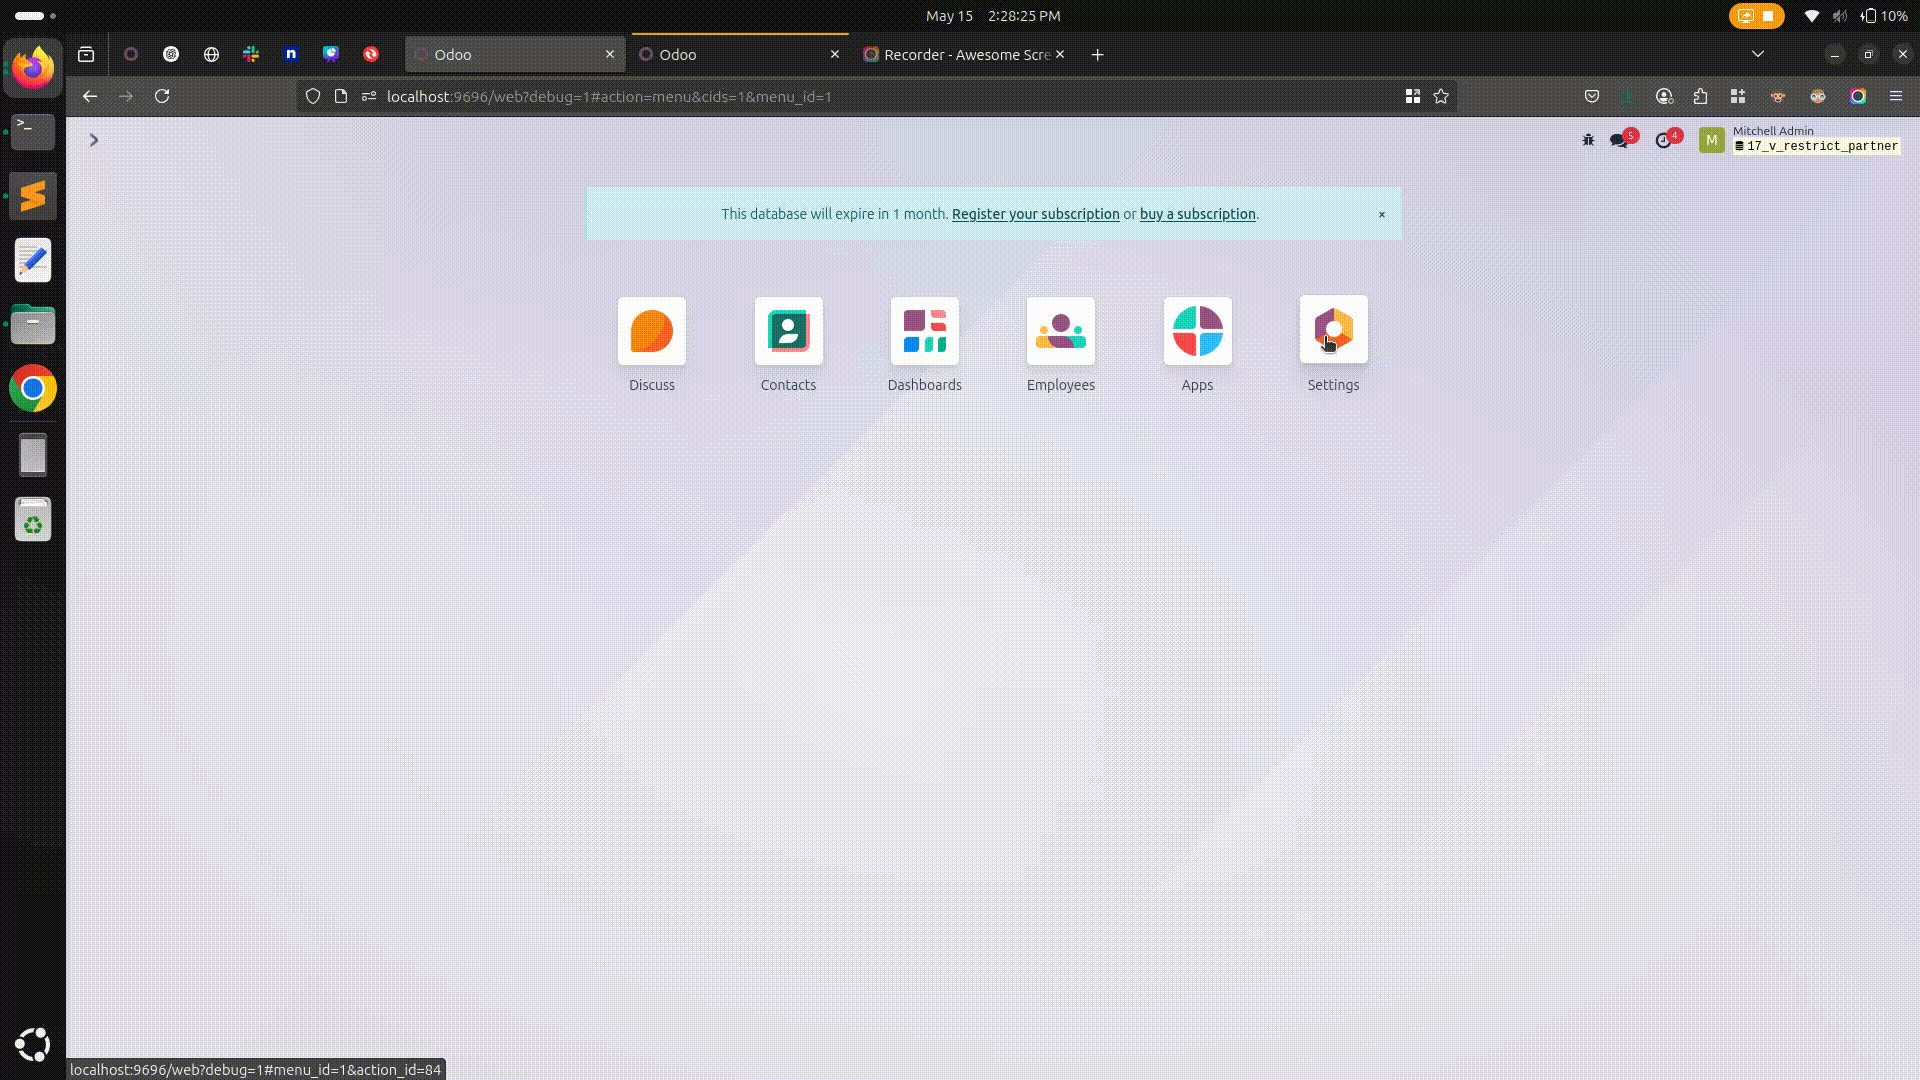Go back in Firefox

coord(90,96)
